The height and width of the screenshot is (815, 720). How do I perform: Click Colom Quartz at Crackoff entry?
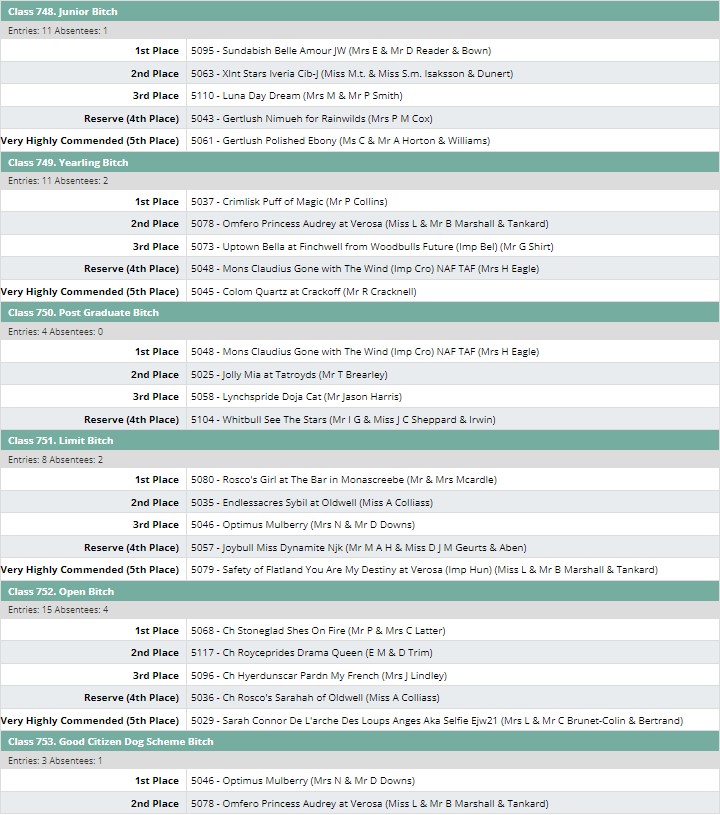pos(304,292)
